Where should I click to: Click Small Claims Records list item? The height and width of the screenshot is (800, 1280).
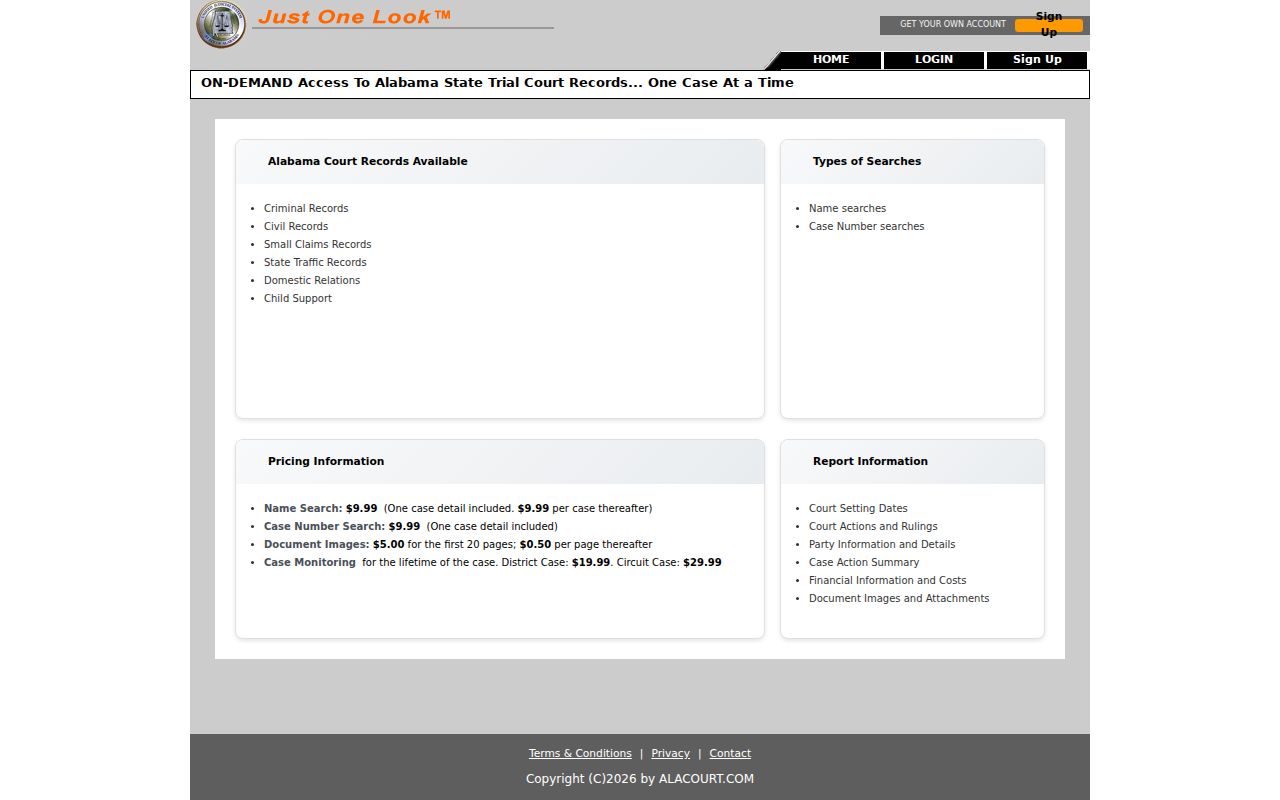[x=317, y=245]
